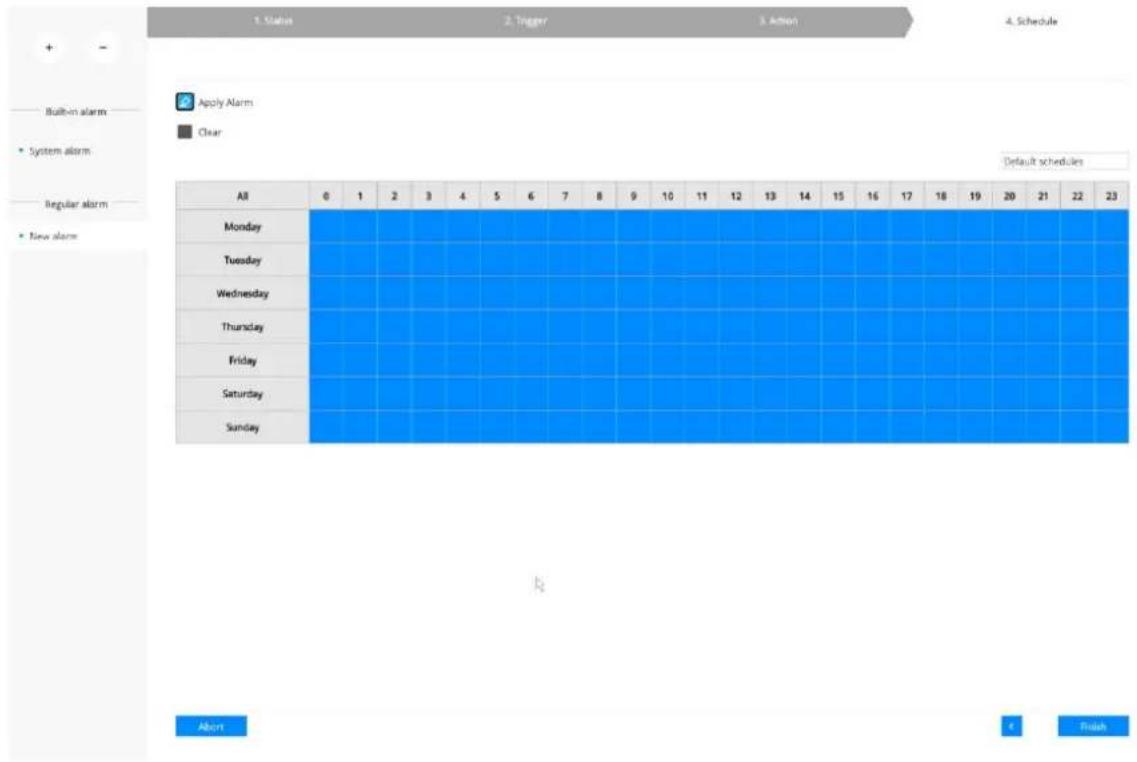Go to step 3 Action
Screen dimensions: 1137x762
click(779, 21)
